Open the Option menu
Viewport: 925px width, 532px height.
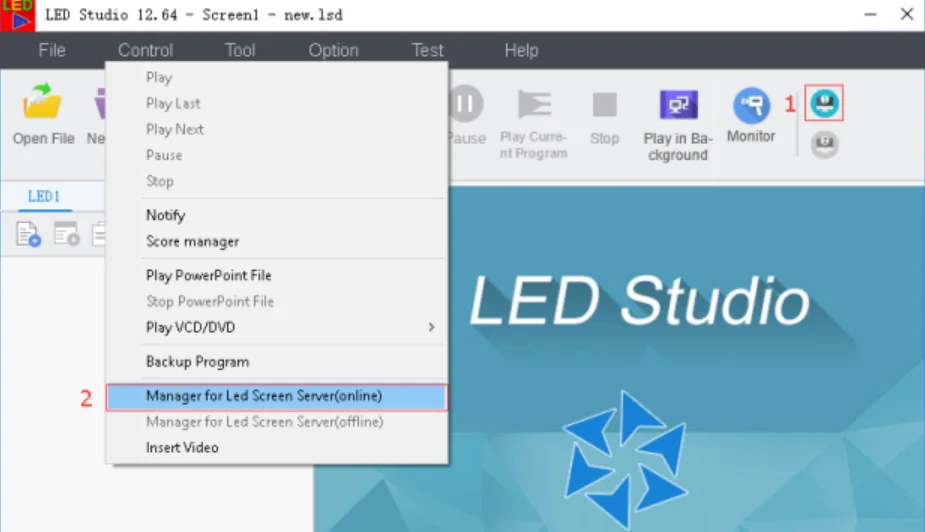click(333, 50)
